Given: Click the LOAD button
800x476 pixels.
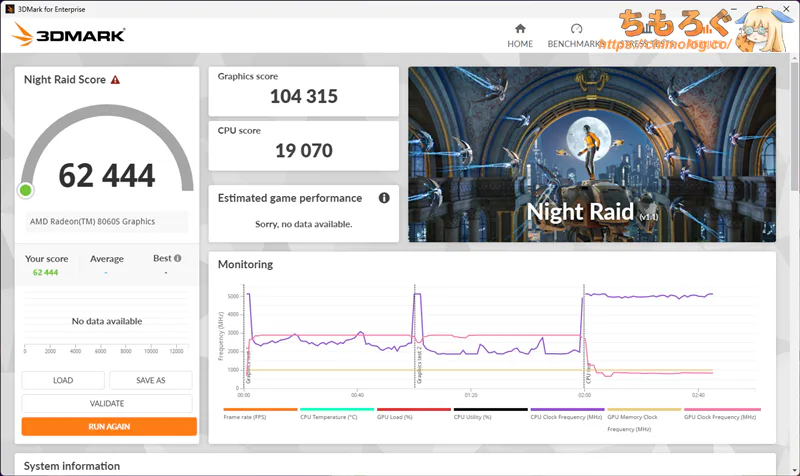Looking at the screenshot, I should 63,380.
